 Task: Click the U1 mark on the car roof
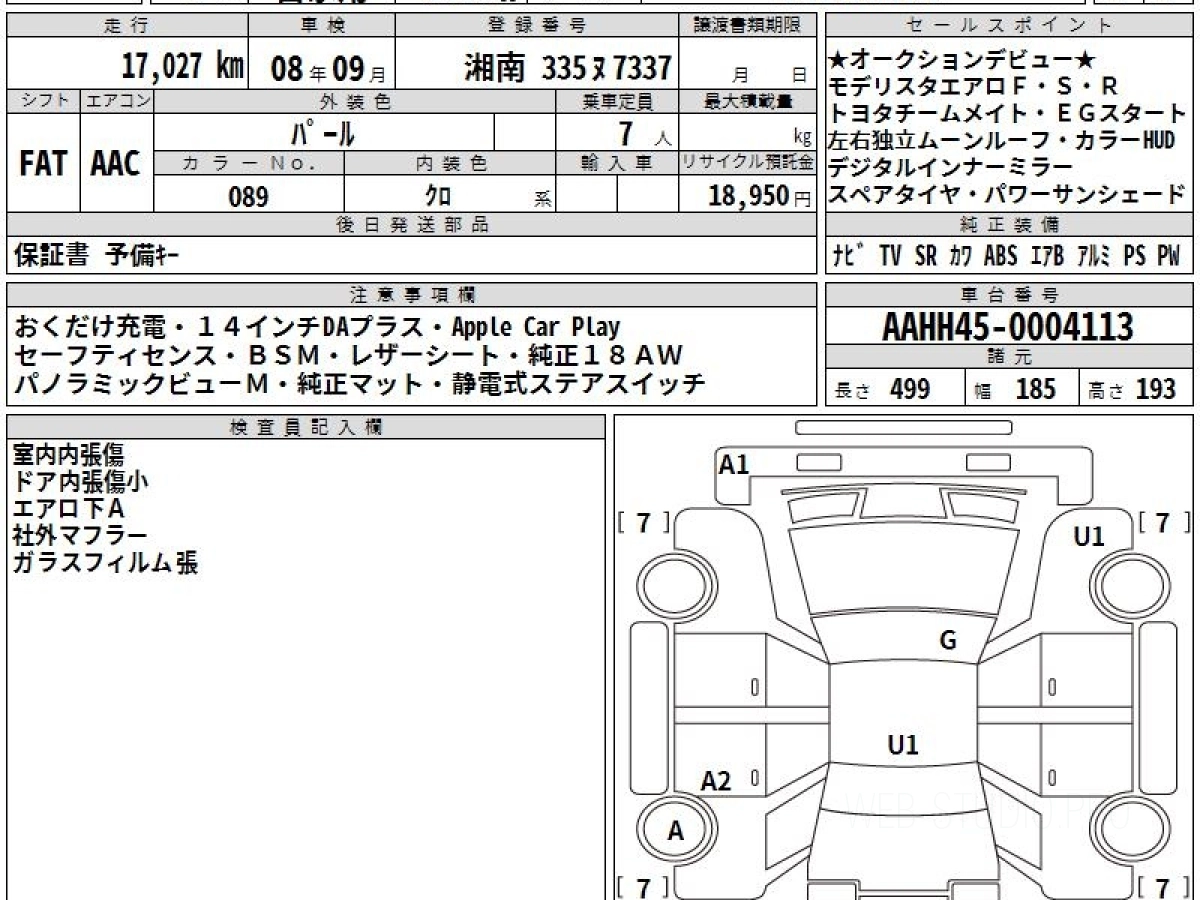903,744
